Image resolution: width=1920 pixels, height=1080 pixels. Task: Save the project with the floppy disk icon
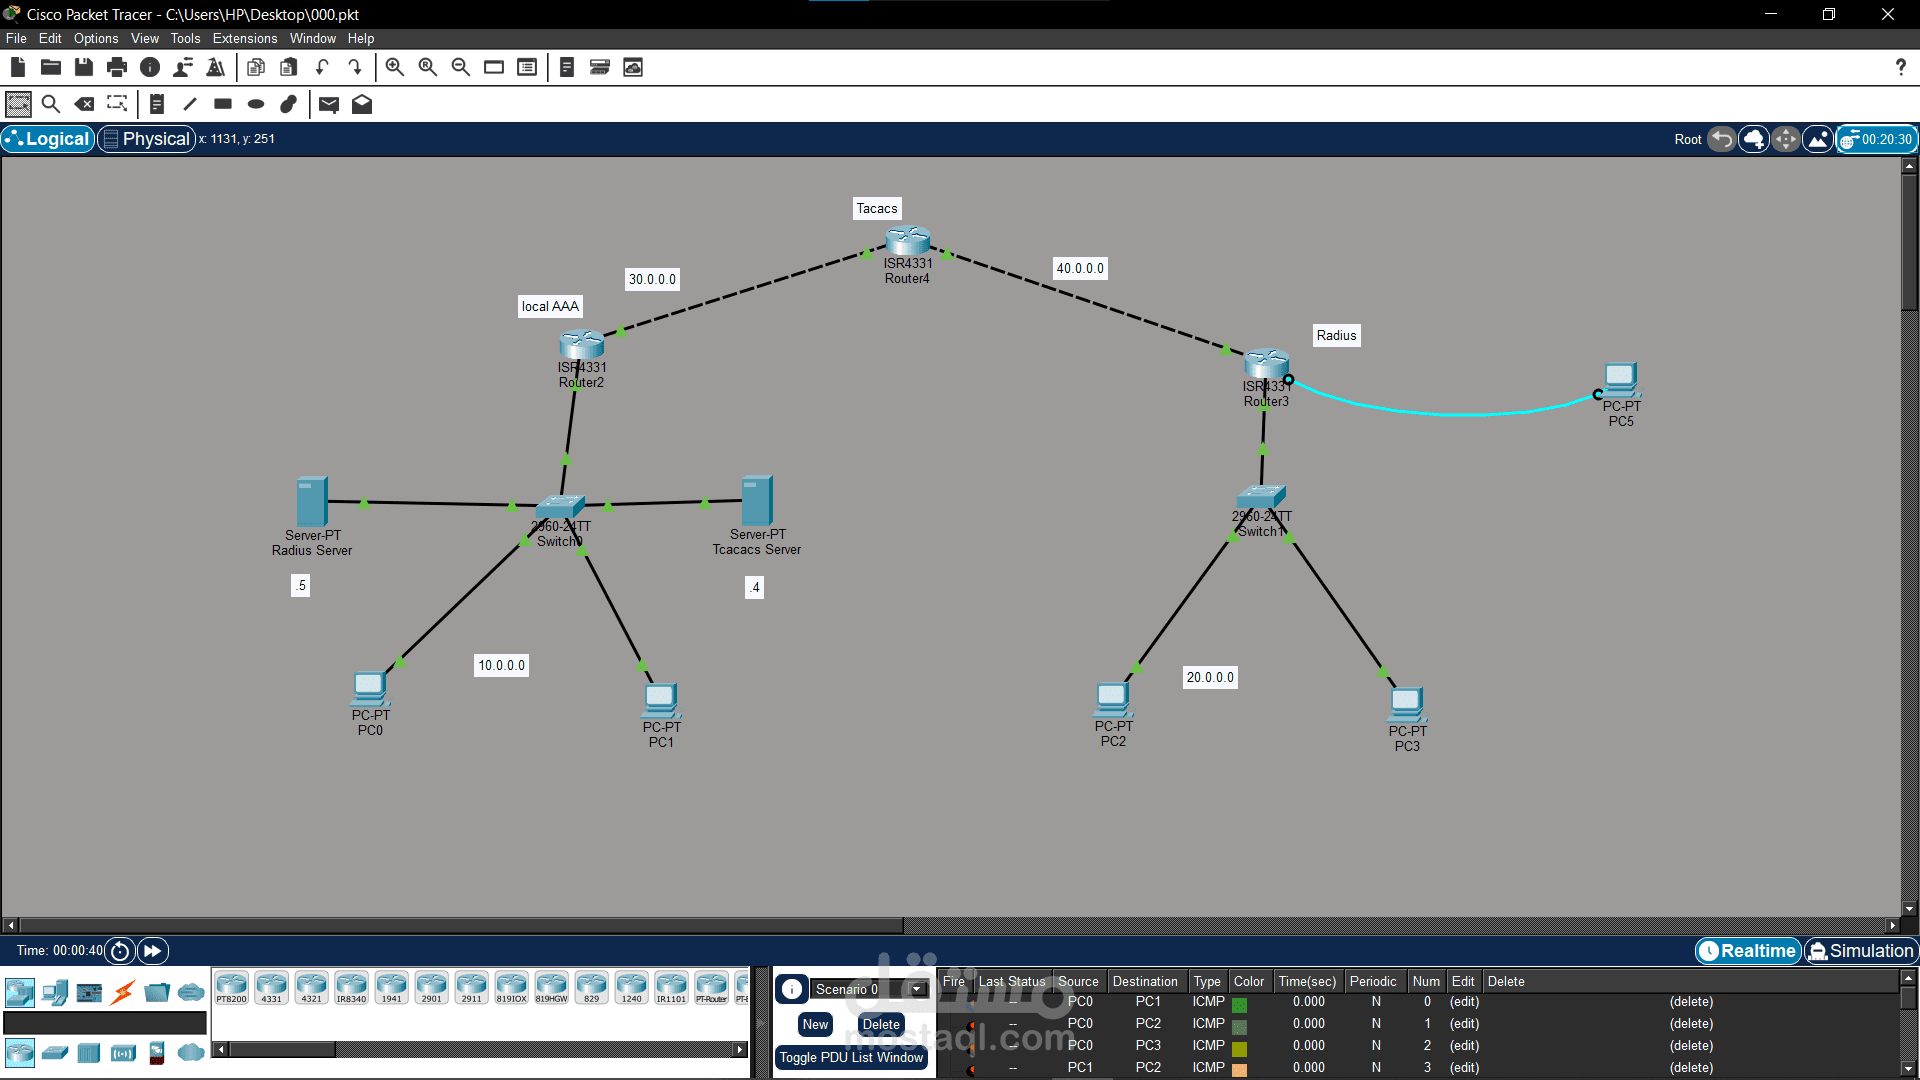pos(84,67)
